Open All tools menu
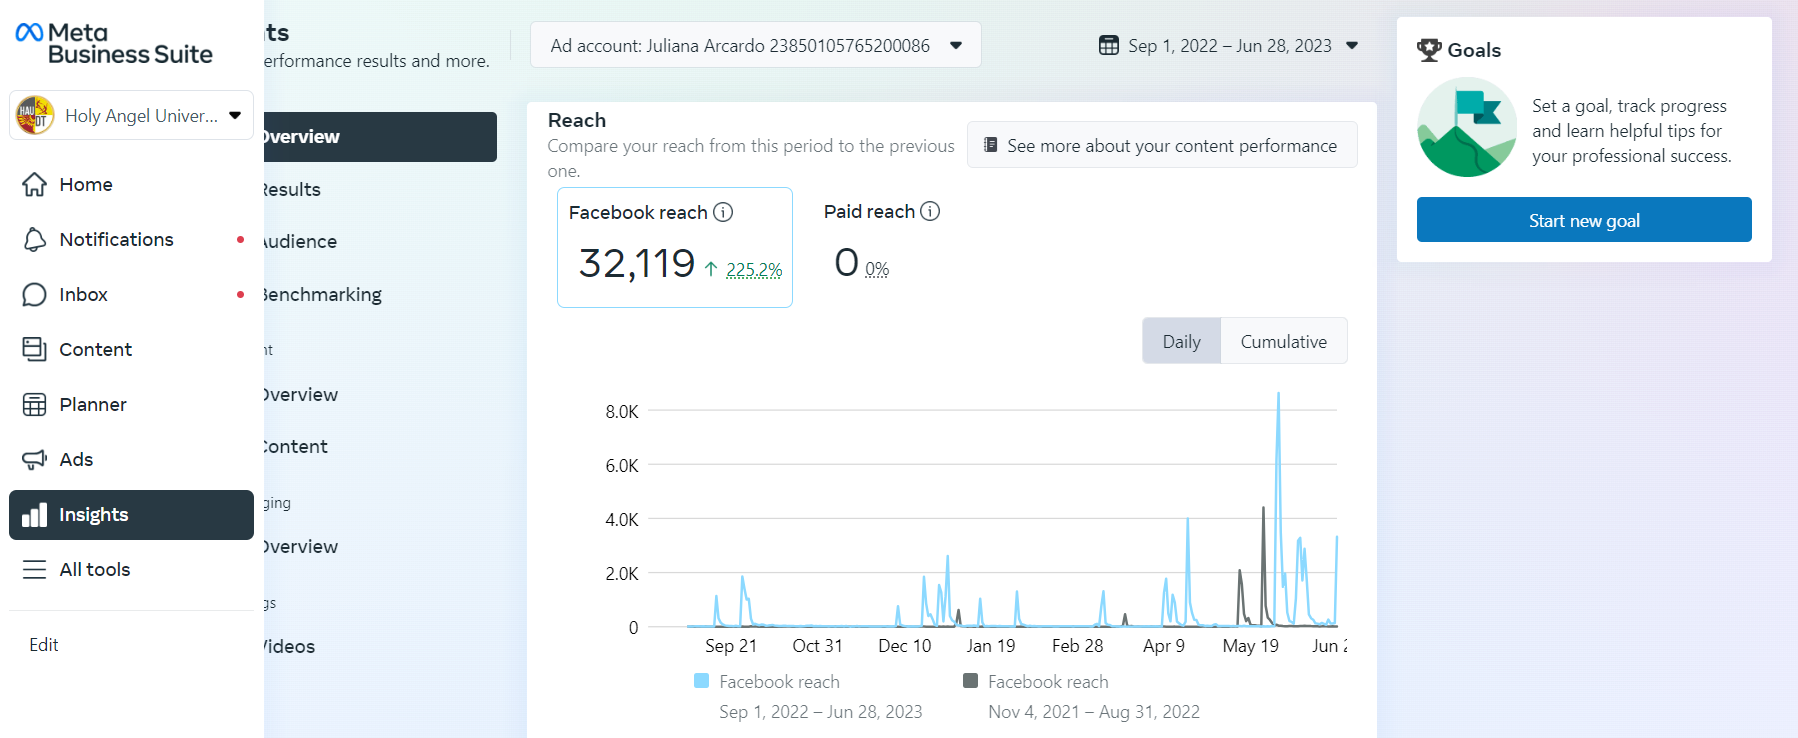The width and height of the screenshot is (1798, 738). 94,570
